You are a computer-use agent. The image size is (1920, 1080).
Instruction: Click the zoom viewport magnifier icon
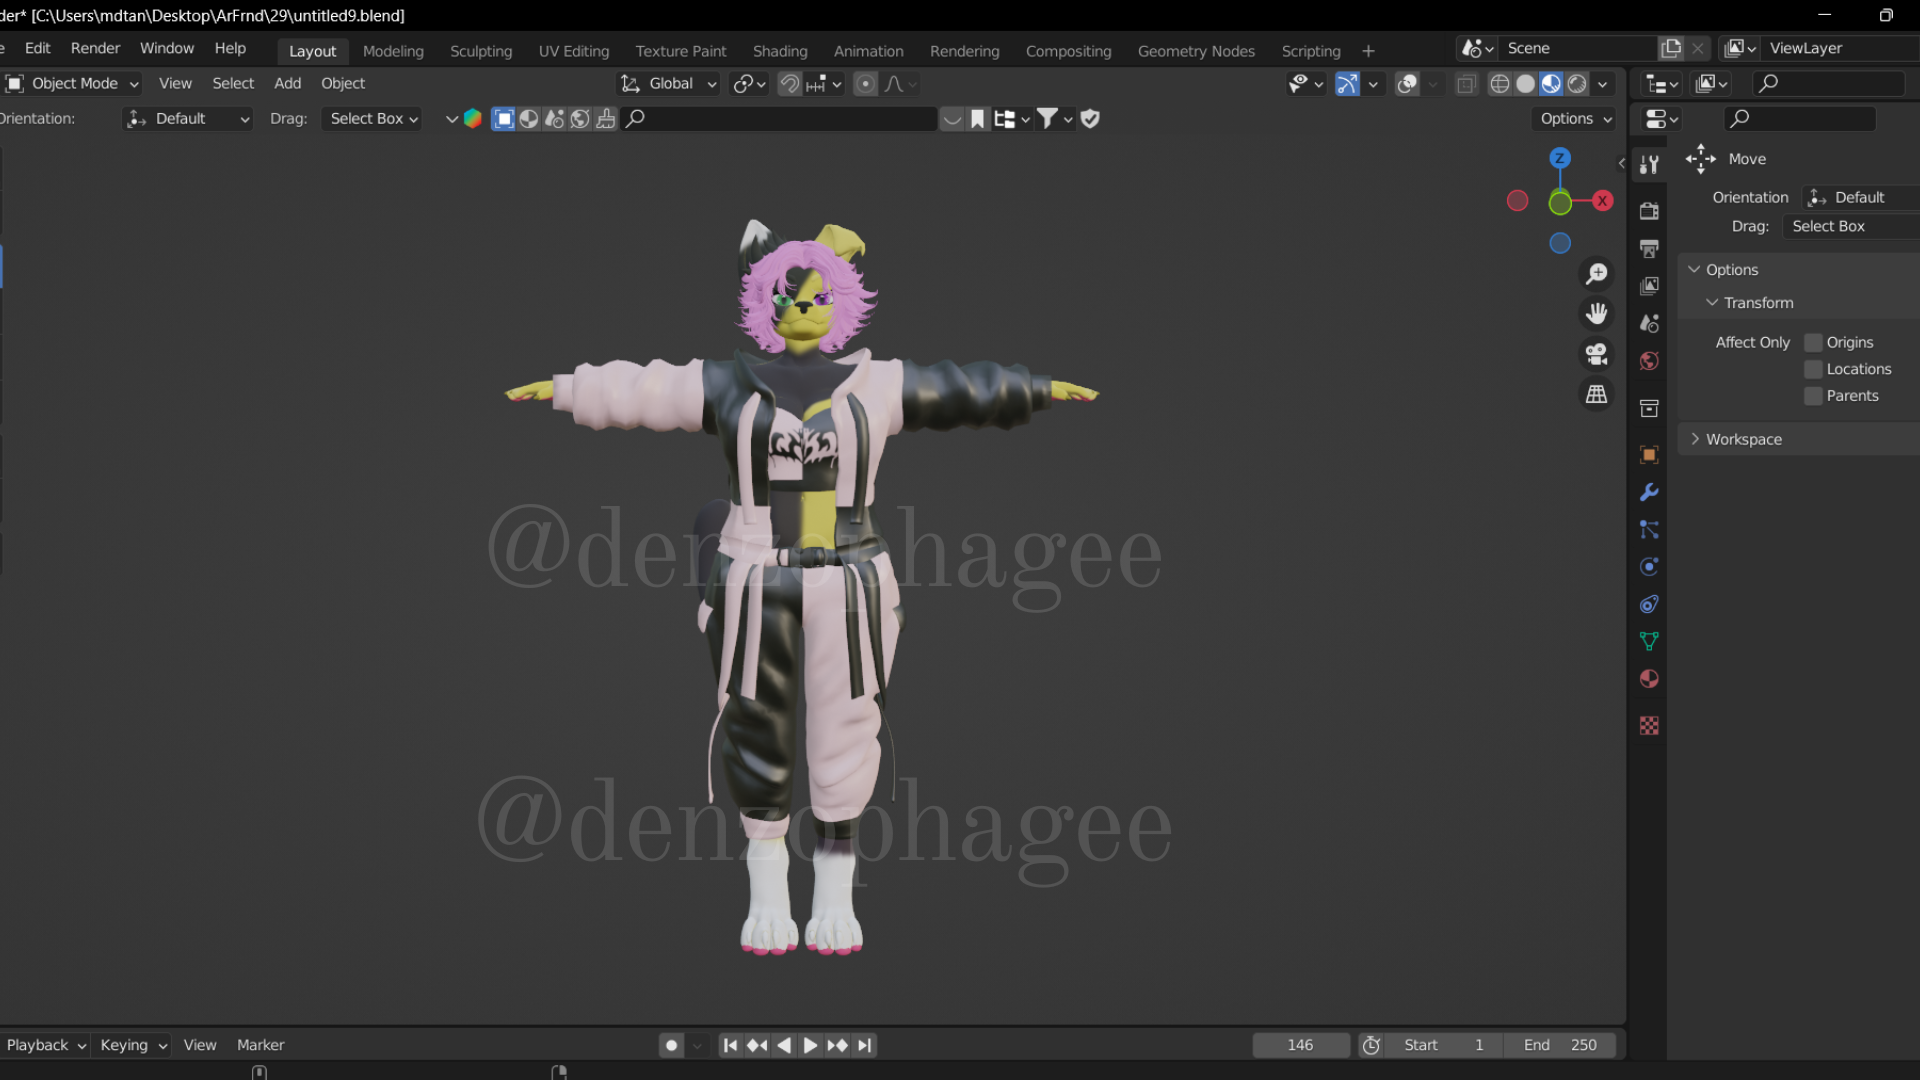coord(1597,273)
